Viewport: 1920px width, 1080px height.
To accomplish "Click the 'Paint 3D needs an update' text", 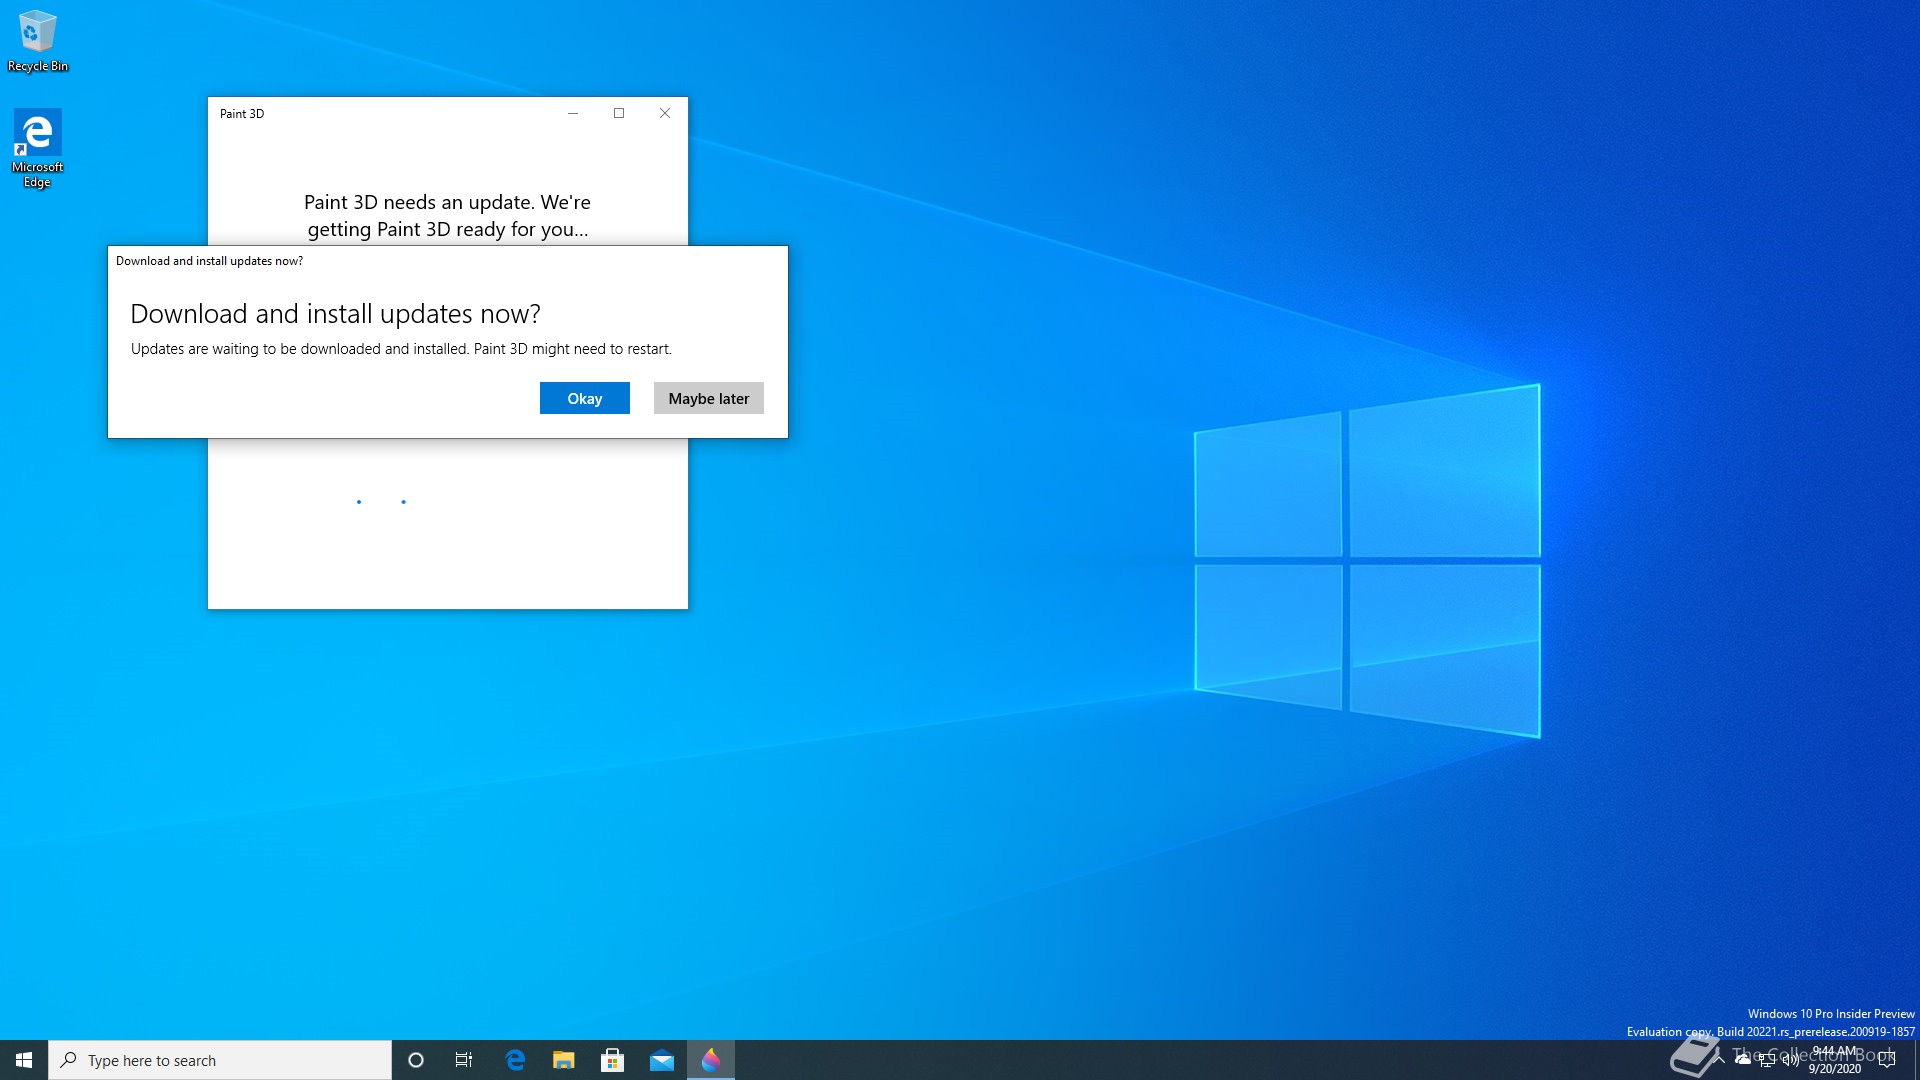I will pos(447,216).
